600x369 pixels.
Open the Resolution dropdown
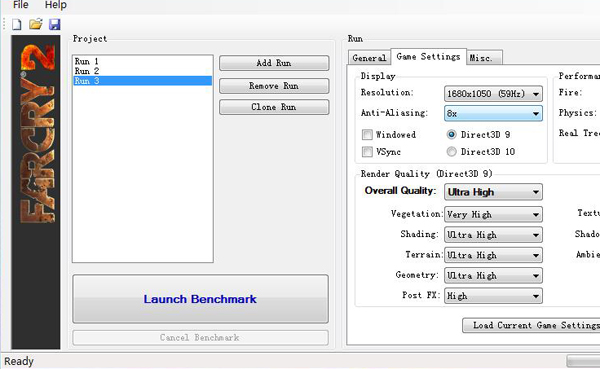click(x=493, y=93)
